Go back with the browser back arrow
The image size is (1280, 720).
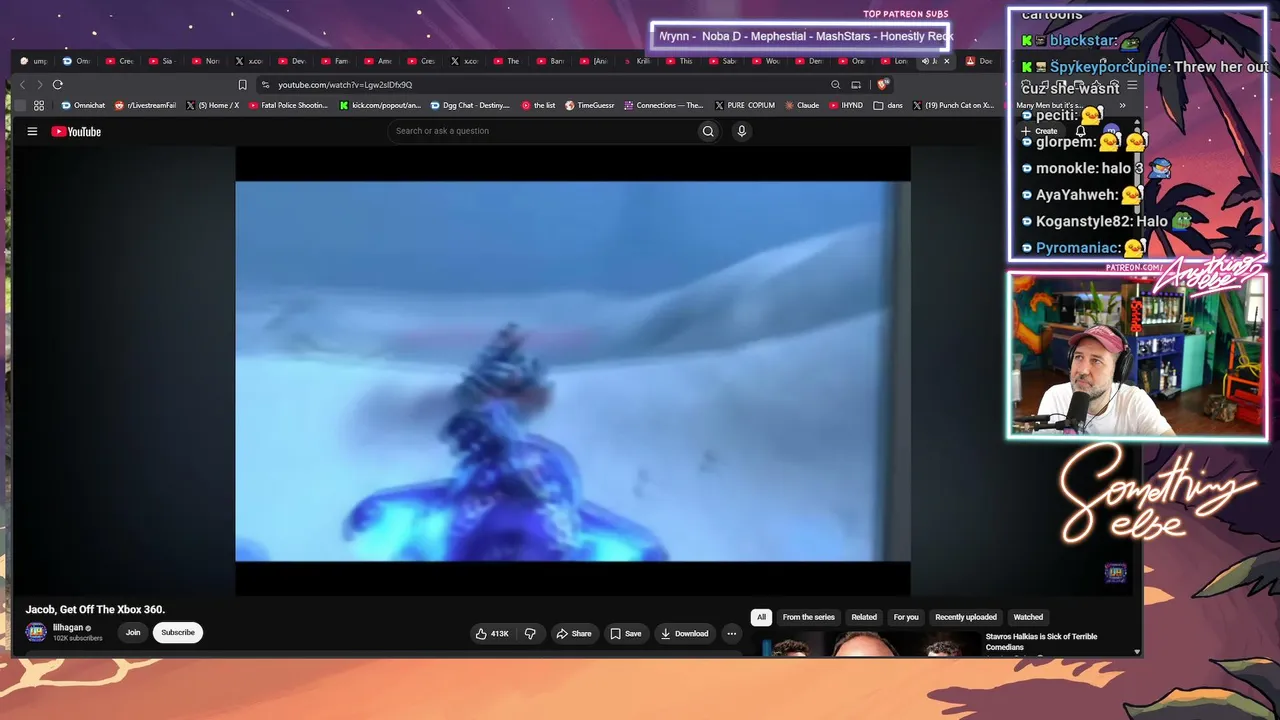pos(22,85)
